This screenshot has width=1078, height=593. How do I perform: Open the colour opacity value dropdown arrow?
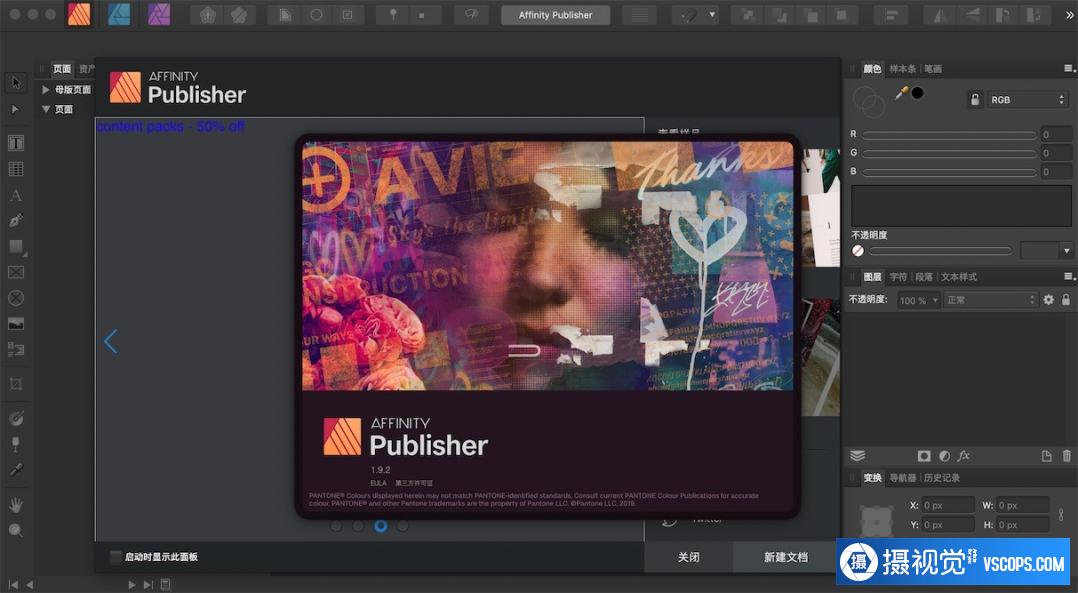(1066, 251)
